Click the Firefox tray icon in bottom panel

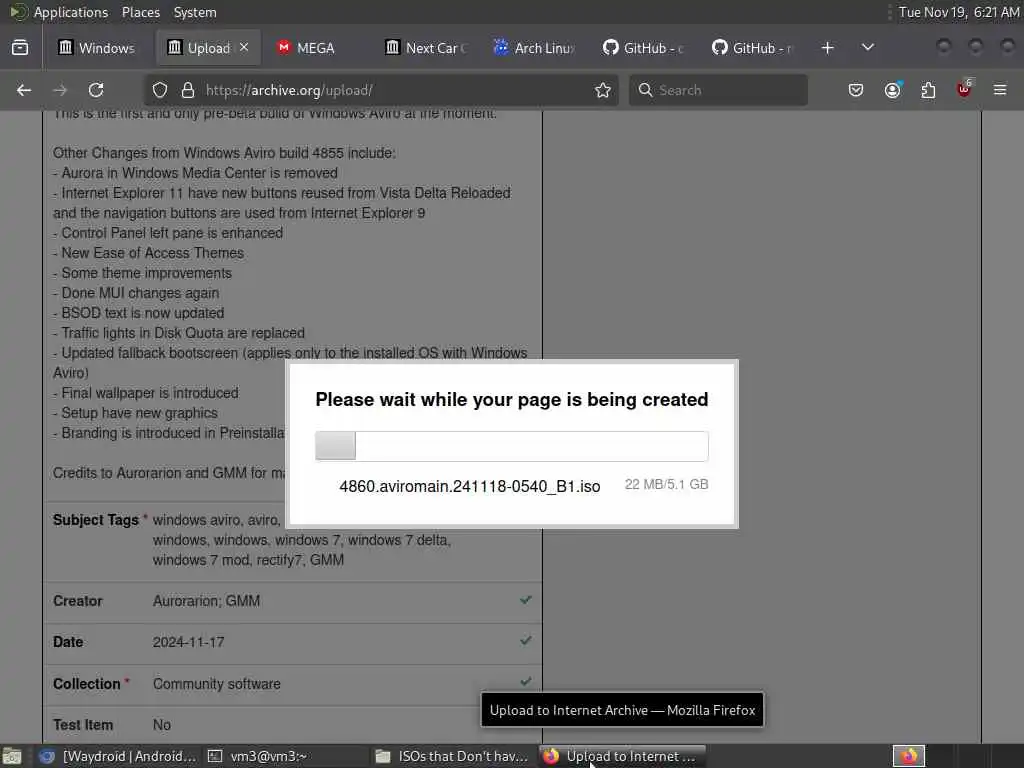(909, 756)
